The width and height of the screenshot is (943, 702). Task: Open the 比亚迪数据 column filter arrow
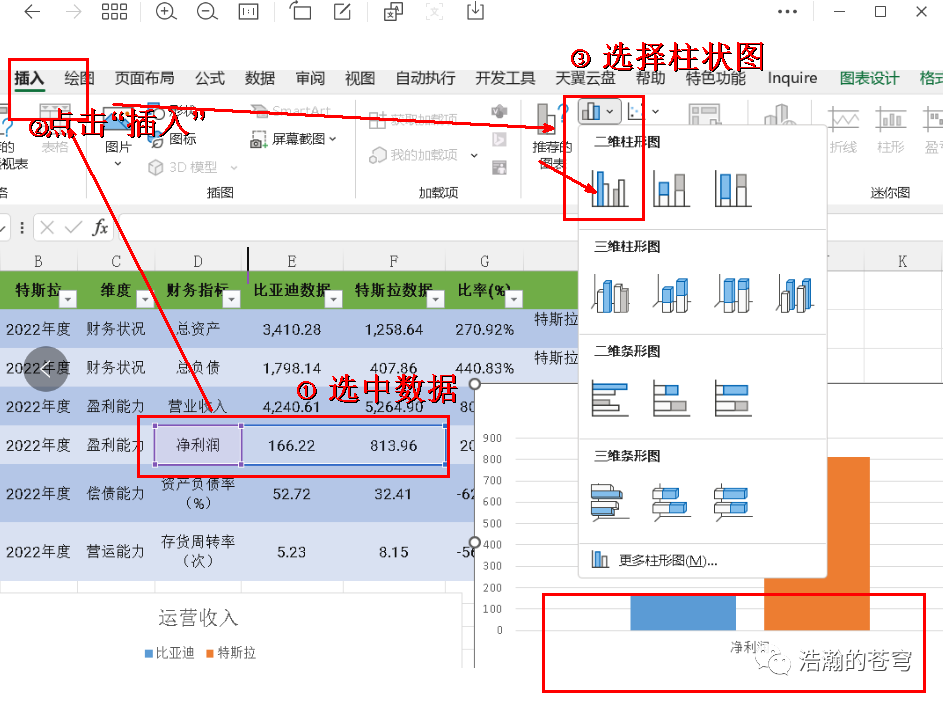pyautogui.click(x=334, y=299)
